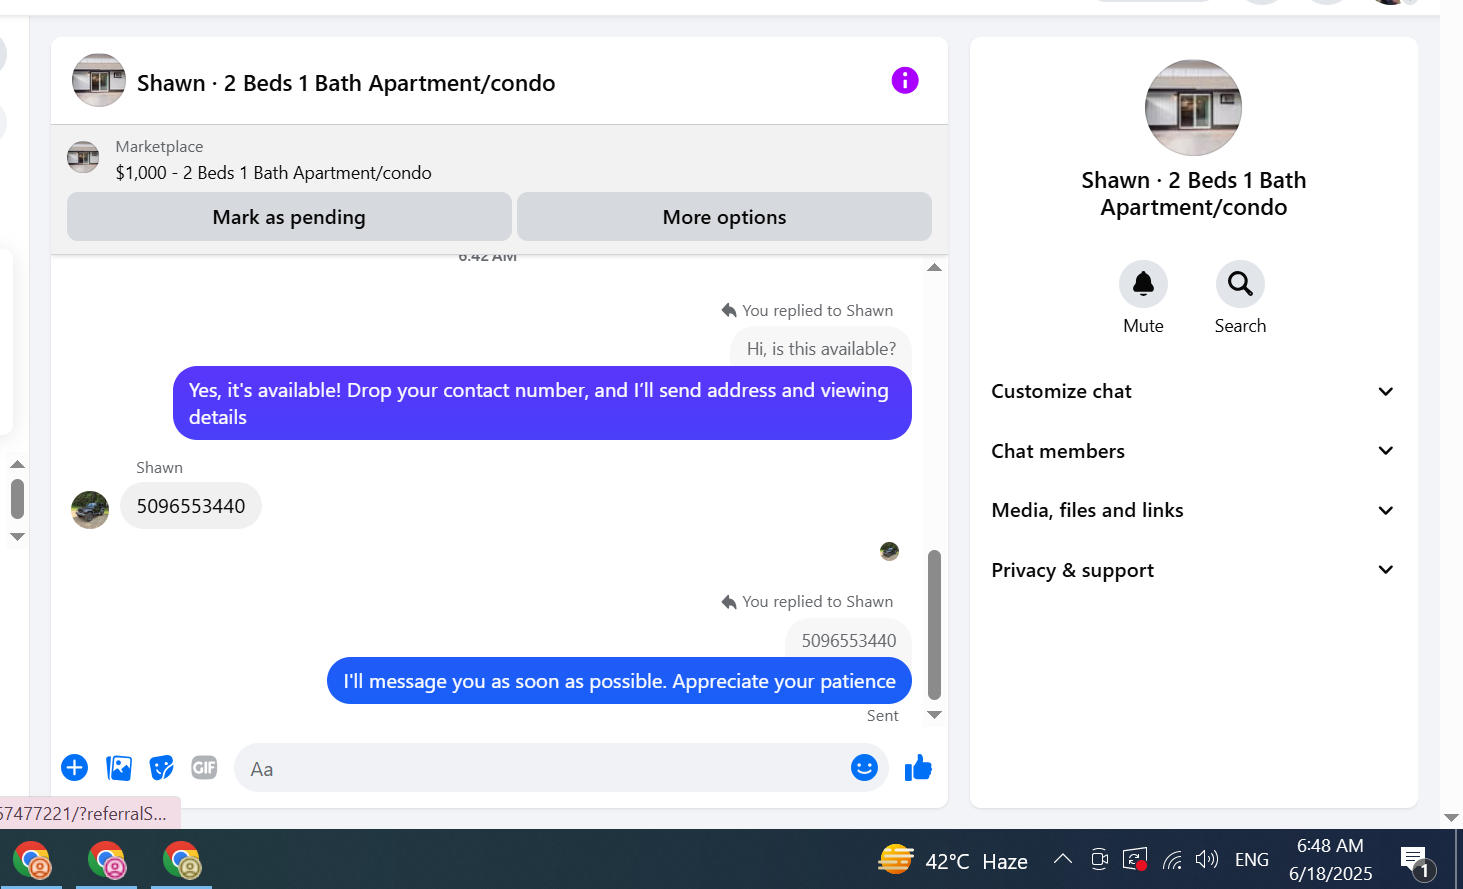The height and width of the screenshot is (889, 1463).
Task: Click the chat scrollbar up arrow
Action: click(x=934, y=267)
